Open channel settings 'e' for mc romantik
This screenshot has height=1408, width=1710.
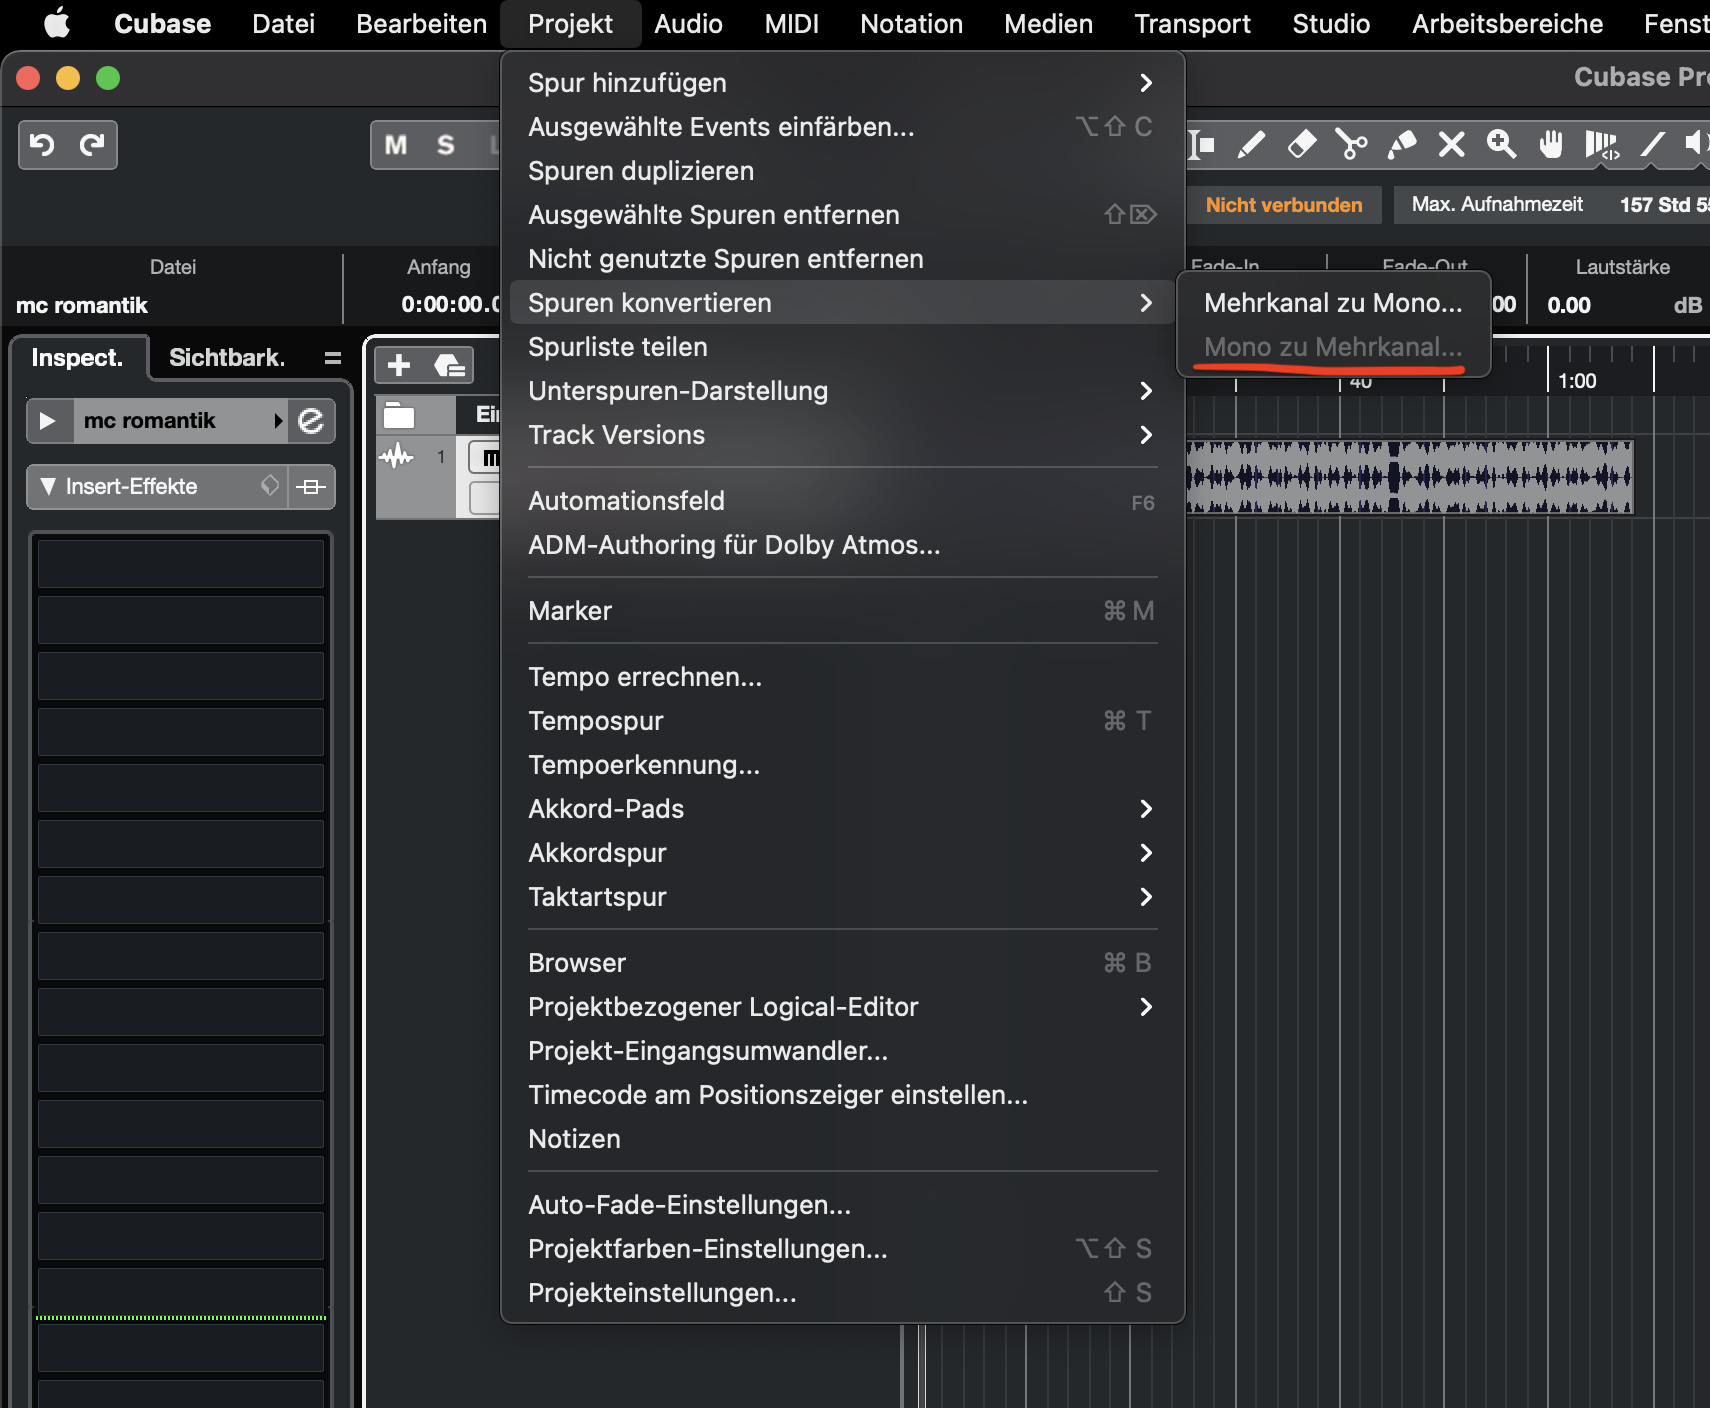point(311,421)
